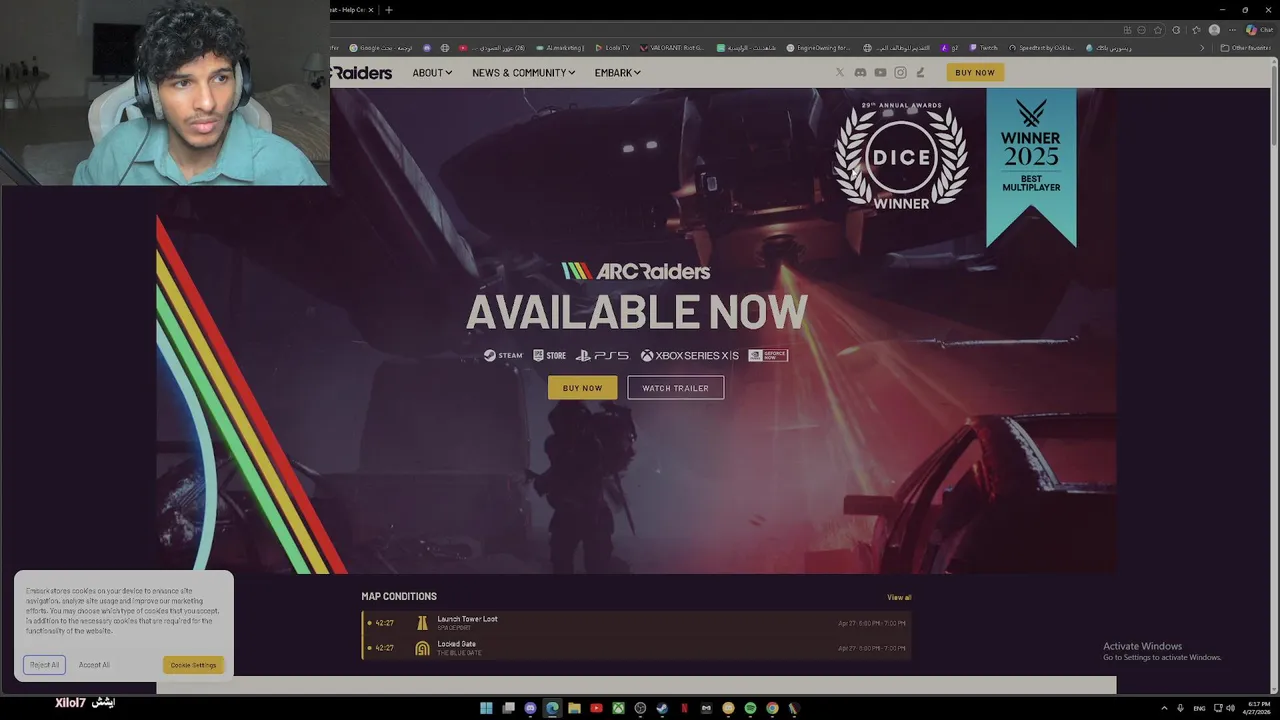1280x720 pixels.
Task: Expand the NEWS & COMMUNITY menu
Action: (x=523, y=72)
